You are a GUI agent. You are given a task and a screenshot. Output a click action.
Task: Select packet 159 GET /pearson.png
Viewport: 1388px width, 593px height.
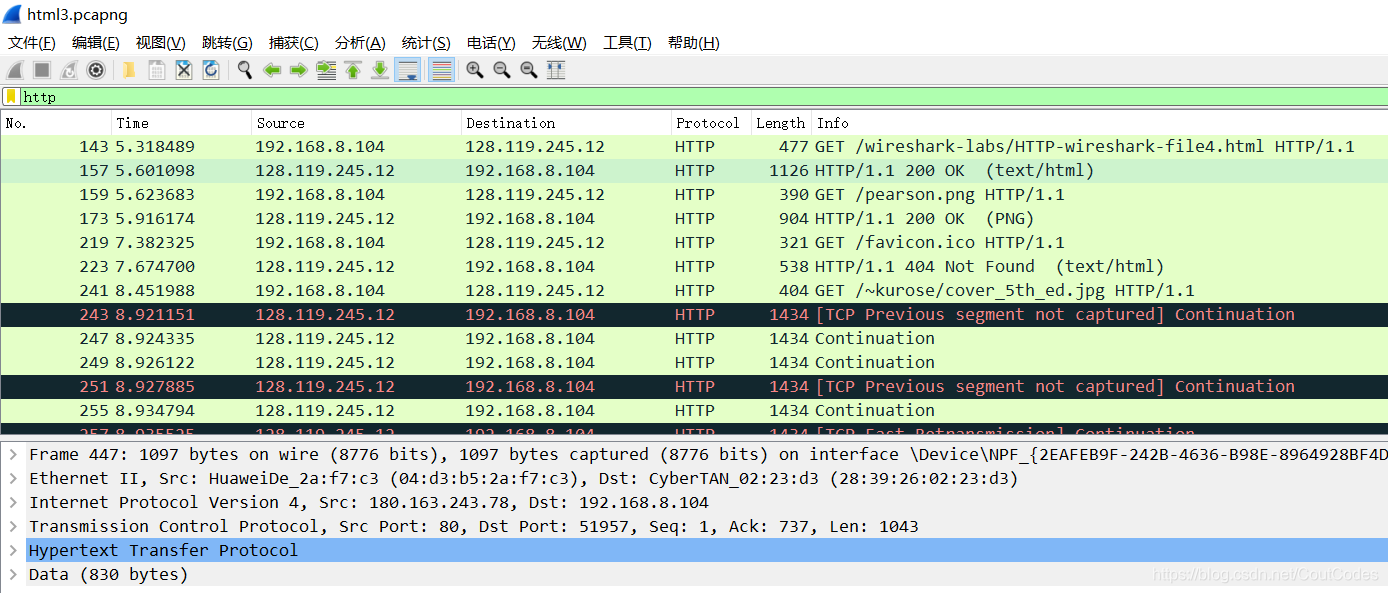point(694,194)
